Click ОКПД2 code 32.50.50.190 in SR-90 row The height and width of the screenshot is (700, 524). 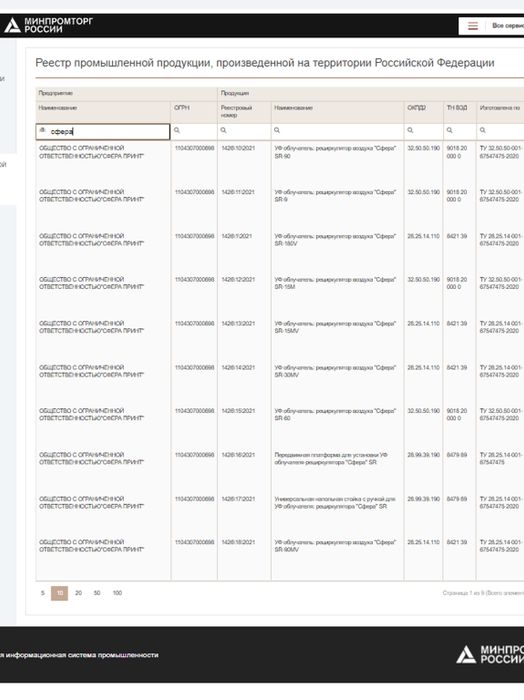click(423, 148)
